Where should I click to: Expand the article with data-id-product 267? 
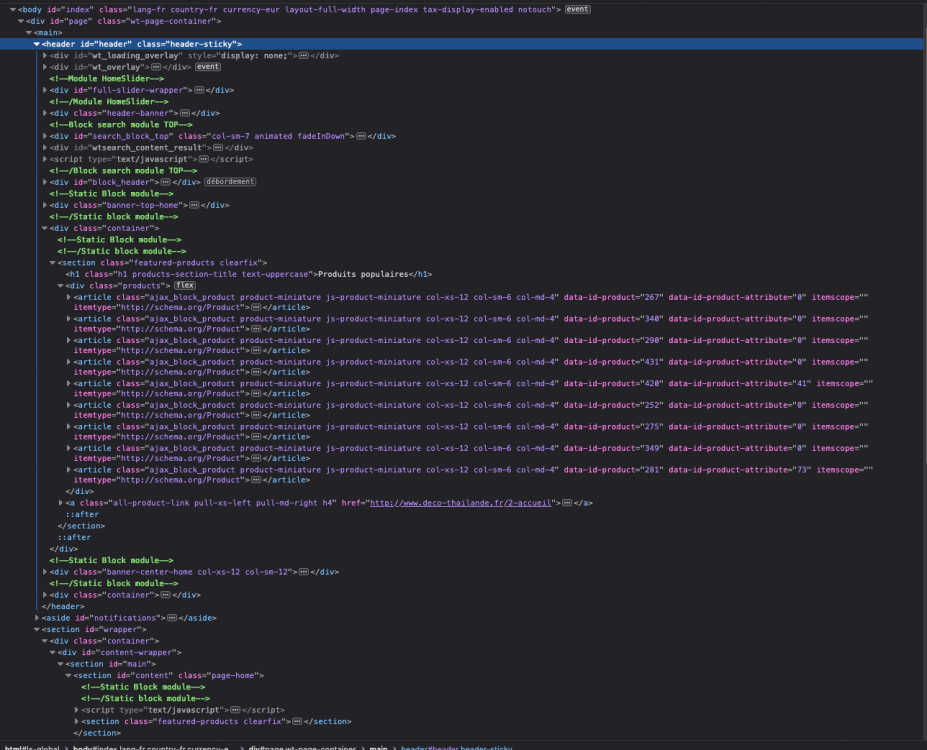69,297
